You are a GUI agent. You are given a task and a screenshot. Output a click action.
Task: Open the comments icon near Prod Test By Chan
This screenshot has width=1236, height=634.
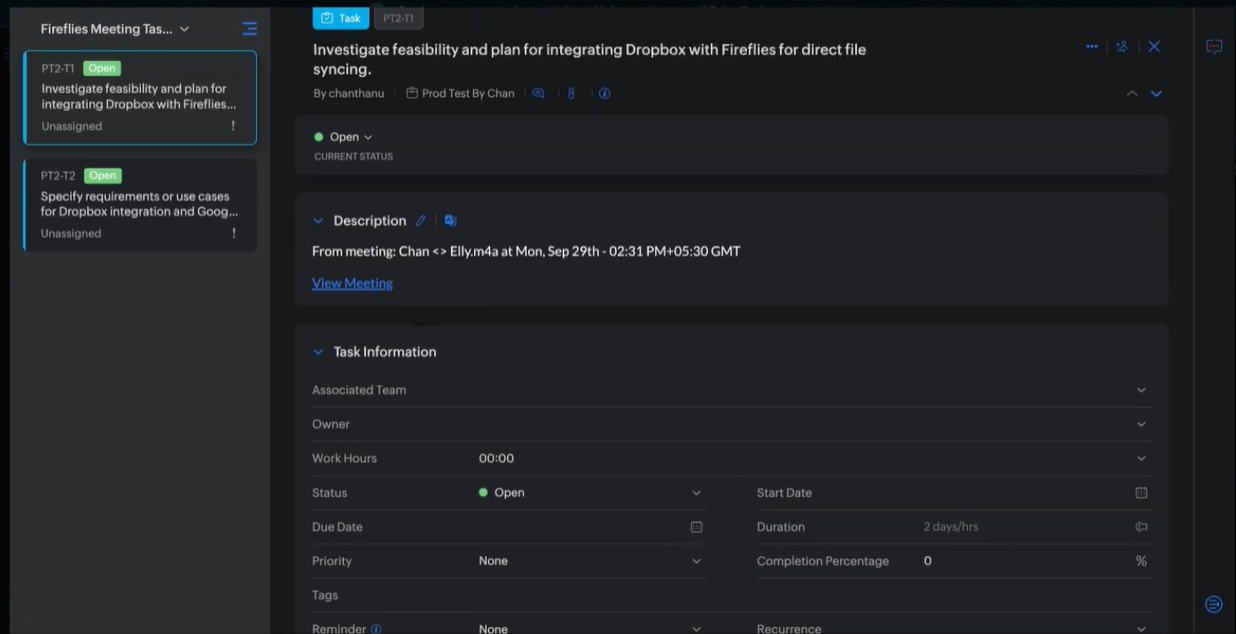pos(538,94)
